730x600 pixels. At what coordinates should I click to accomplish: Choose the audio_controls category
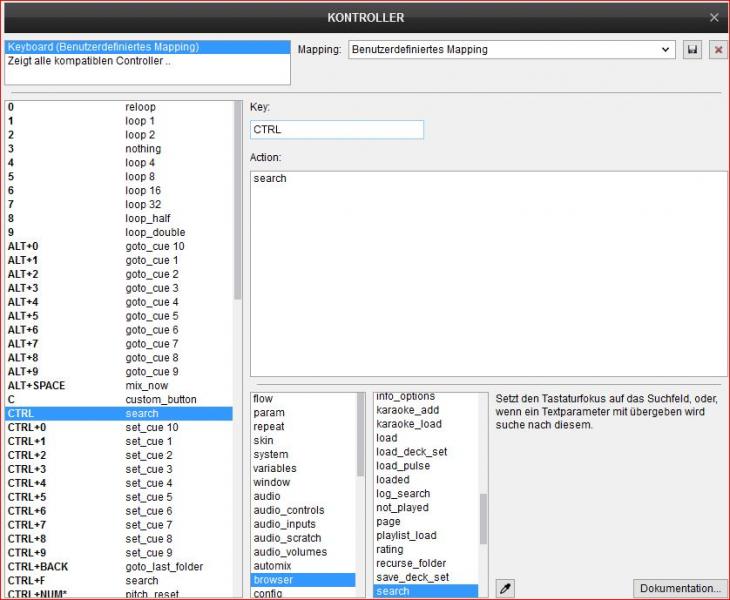pyautogui.click(x=303, y=511)
